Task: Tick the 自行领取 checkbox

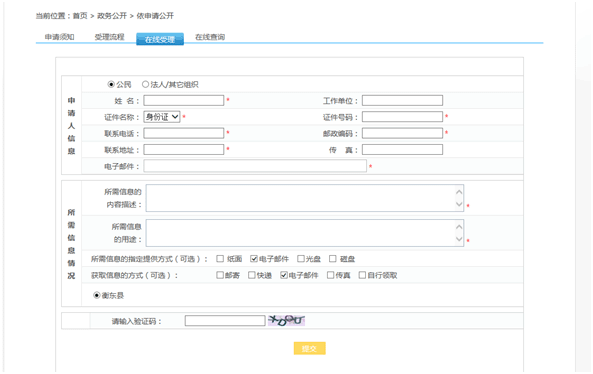Action: [x=362, y=275]
